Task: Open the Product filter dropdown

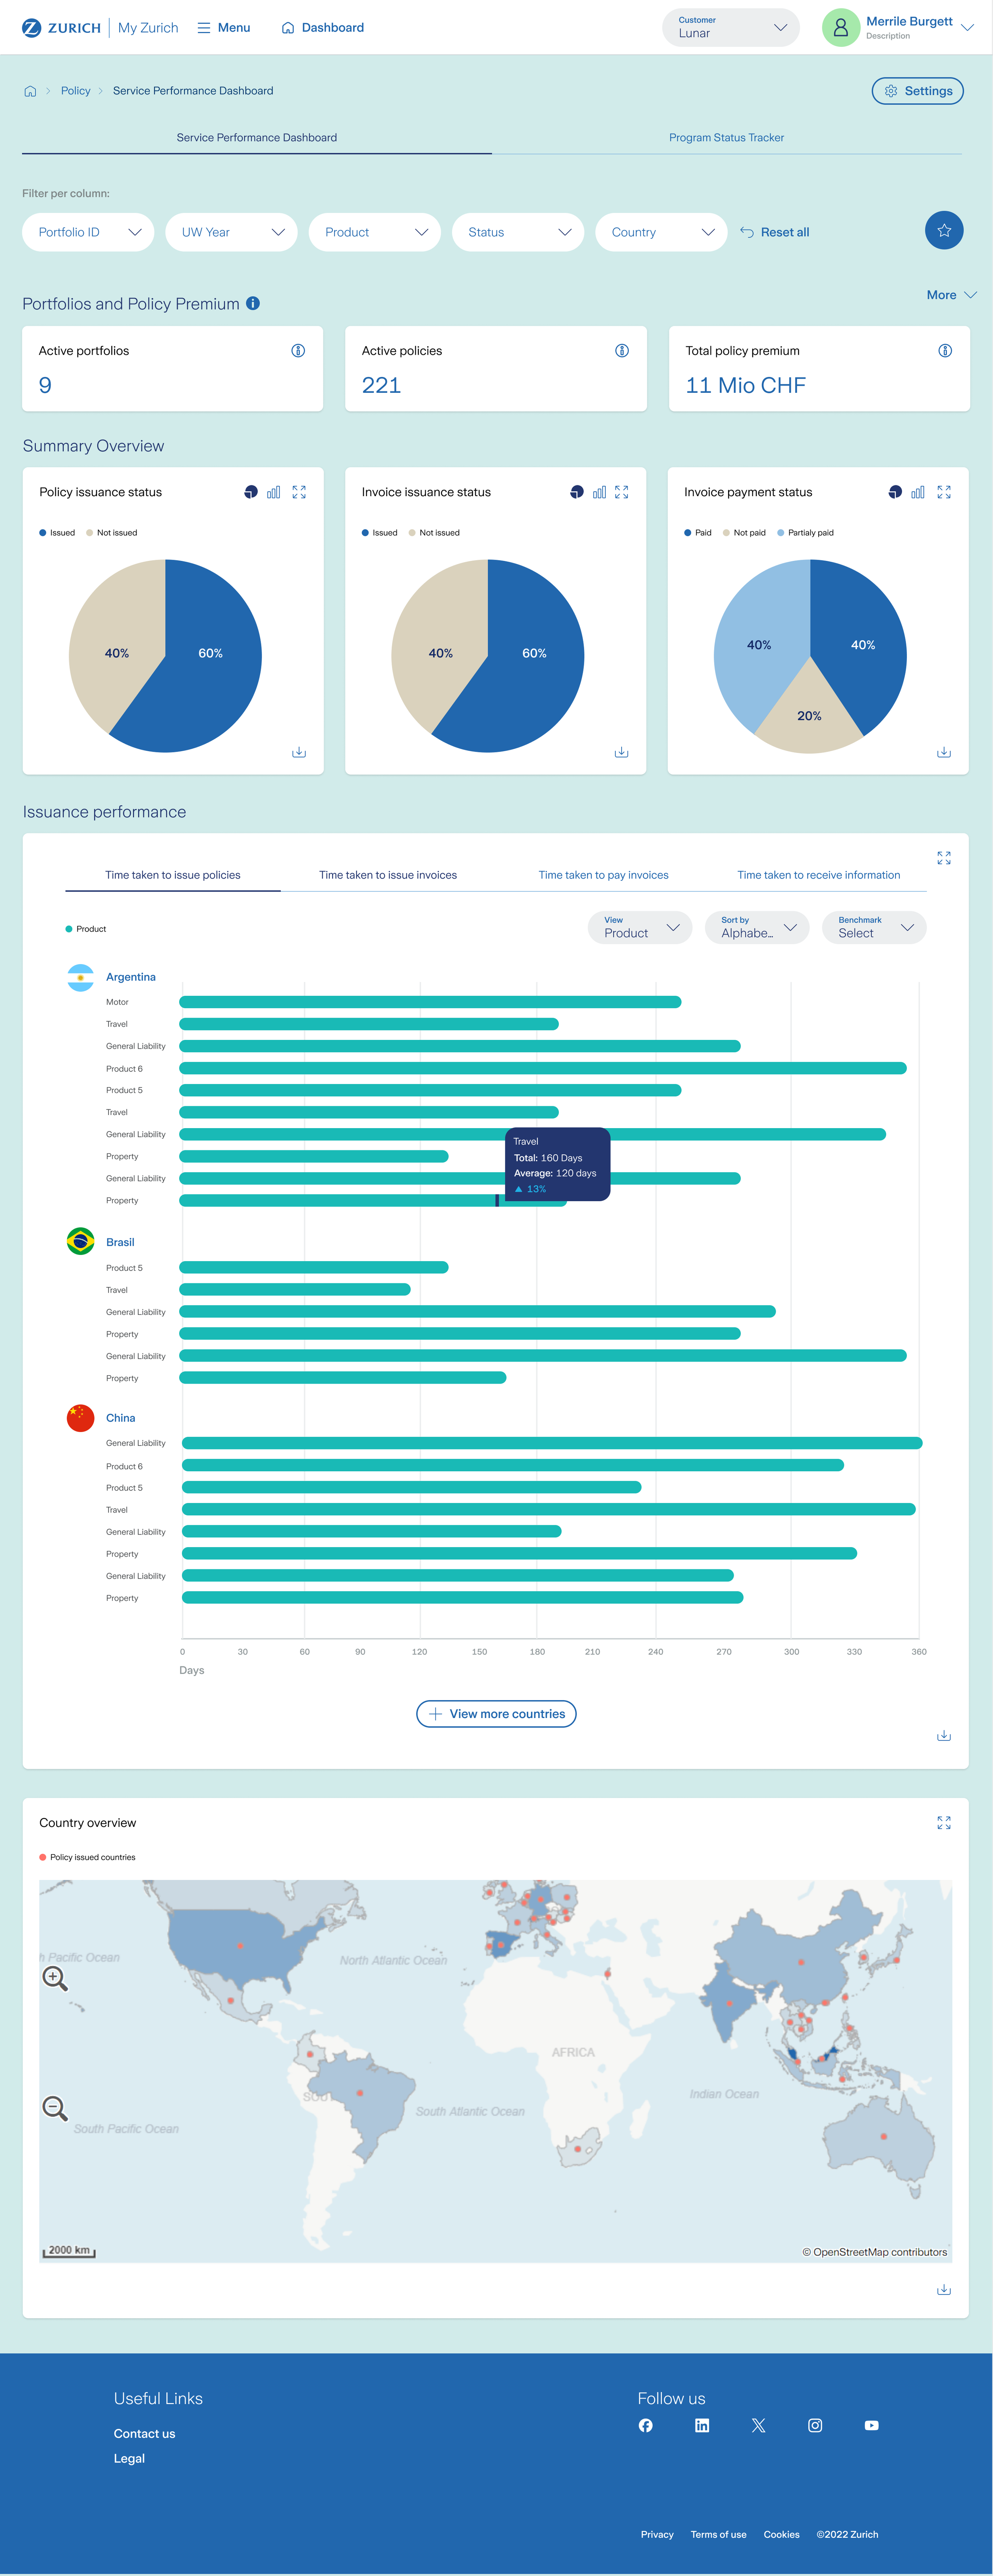Action: (375, 232)
